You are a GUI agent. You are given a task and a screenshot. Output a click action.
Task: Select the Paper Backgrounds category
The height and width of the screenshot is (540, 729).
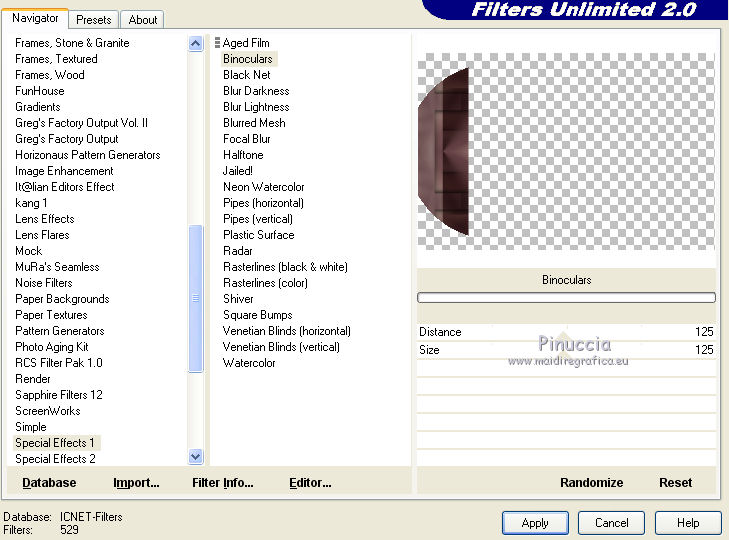[x=62, y=299]
